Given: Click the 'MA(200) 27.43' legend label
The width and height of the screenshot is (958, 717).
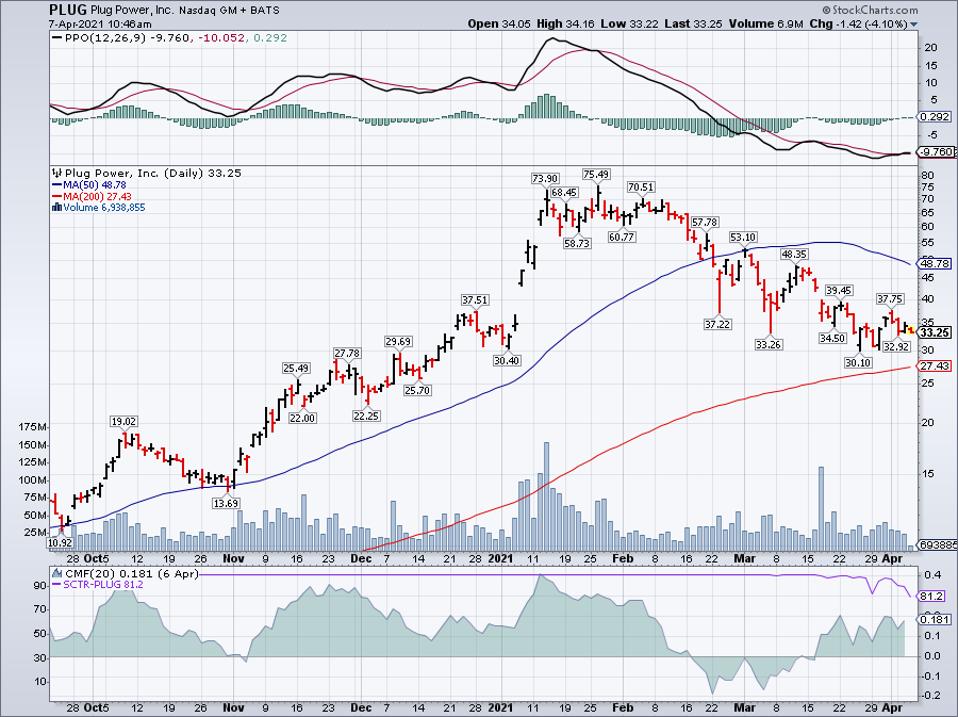Looking at the screenshot, I should coord(97,197).
